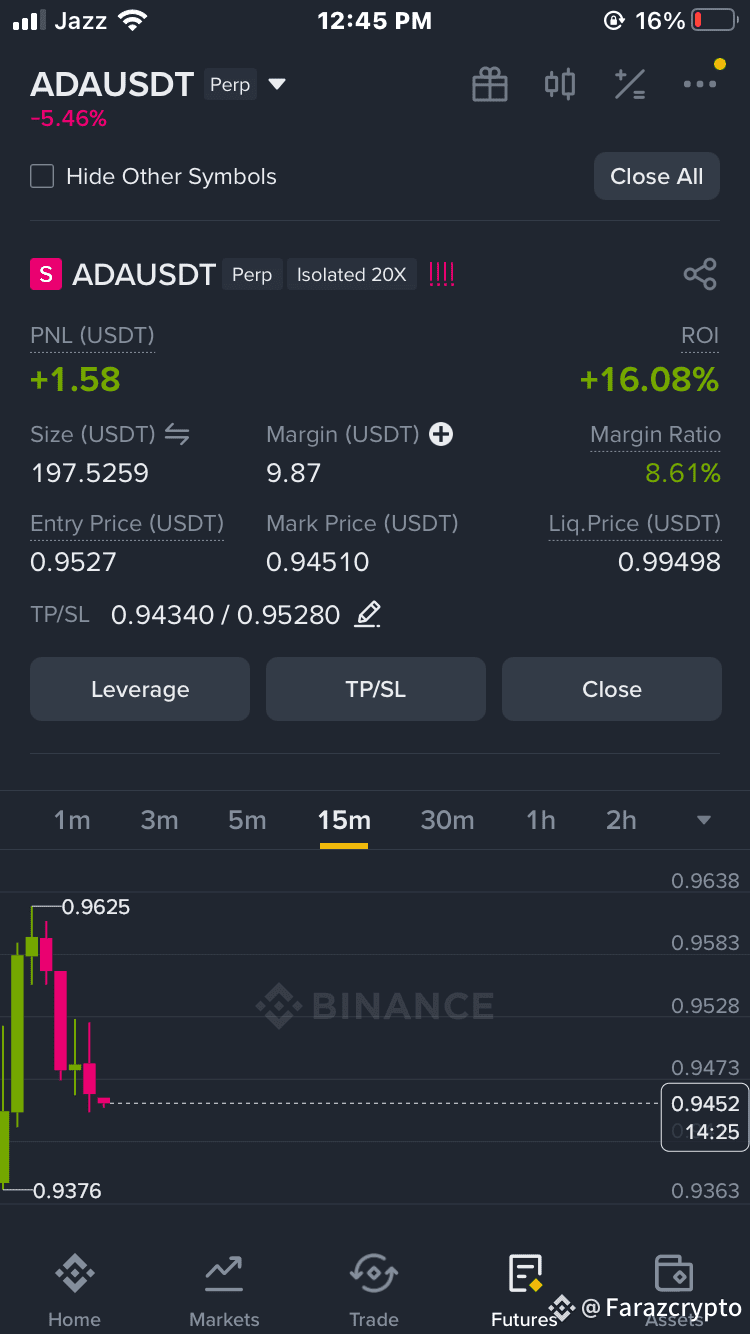The height and width of the screenshot is (1334, 750).
Task: Tap the 197.5259 size value
Action: click(90, 473)
